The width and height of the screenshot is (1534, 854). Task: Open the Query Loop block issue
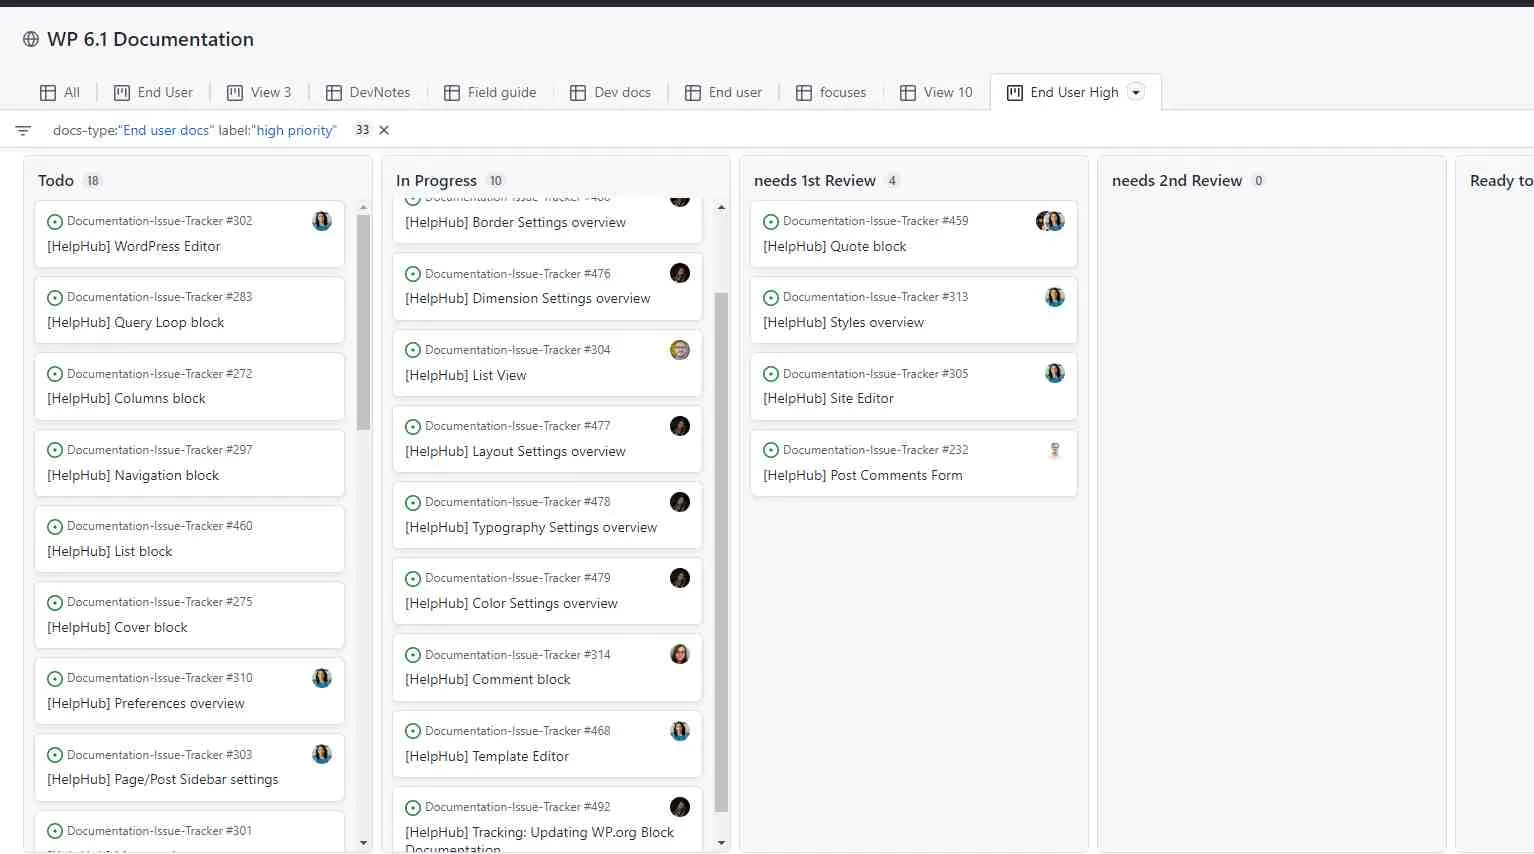(136, 322)
